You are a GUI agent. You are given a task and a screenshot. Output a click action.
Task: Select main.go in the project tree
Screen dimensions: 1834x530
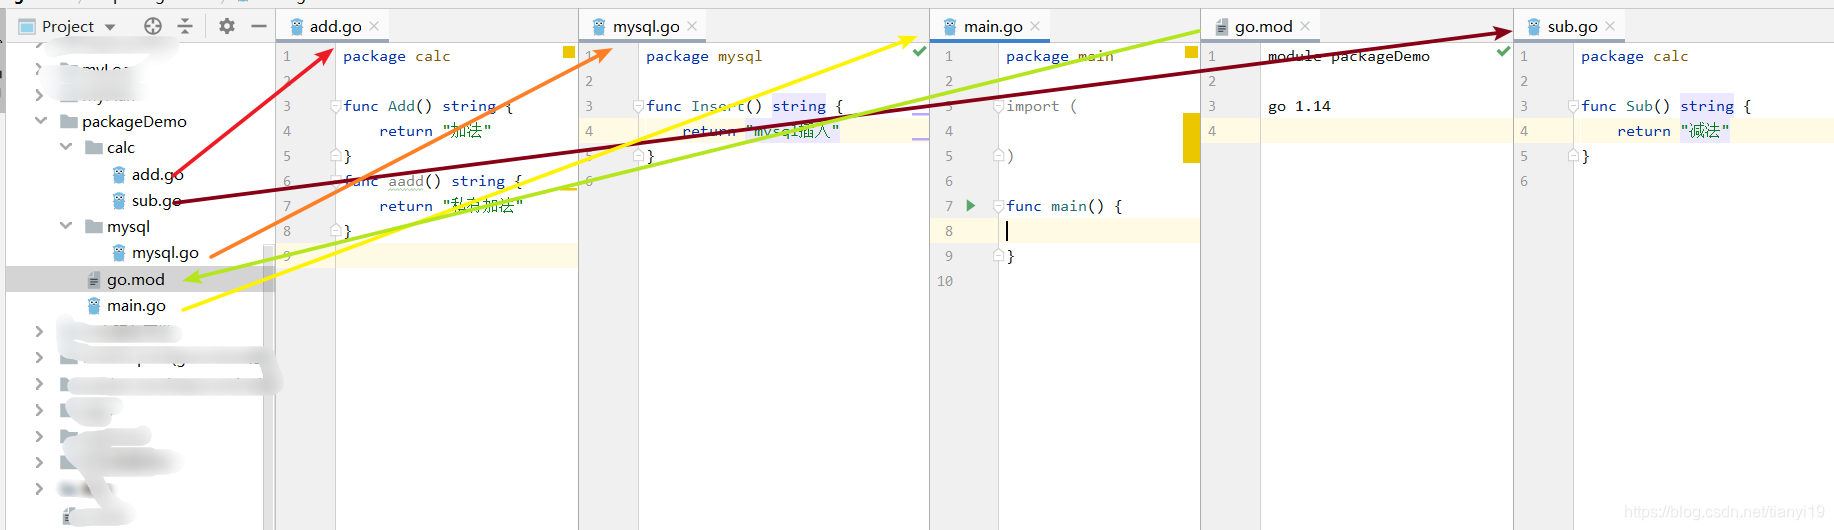[x=136, y=305]
